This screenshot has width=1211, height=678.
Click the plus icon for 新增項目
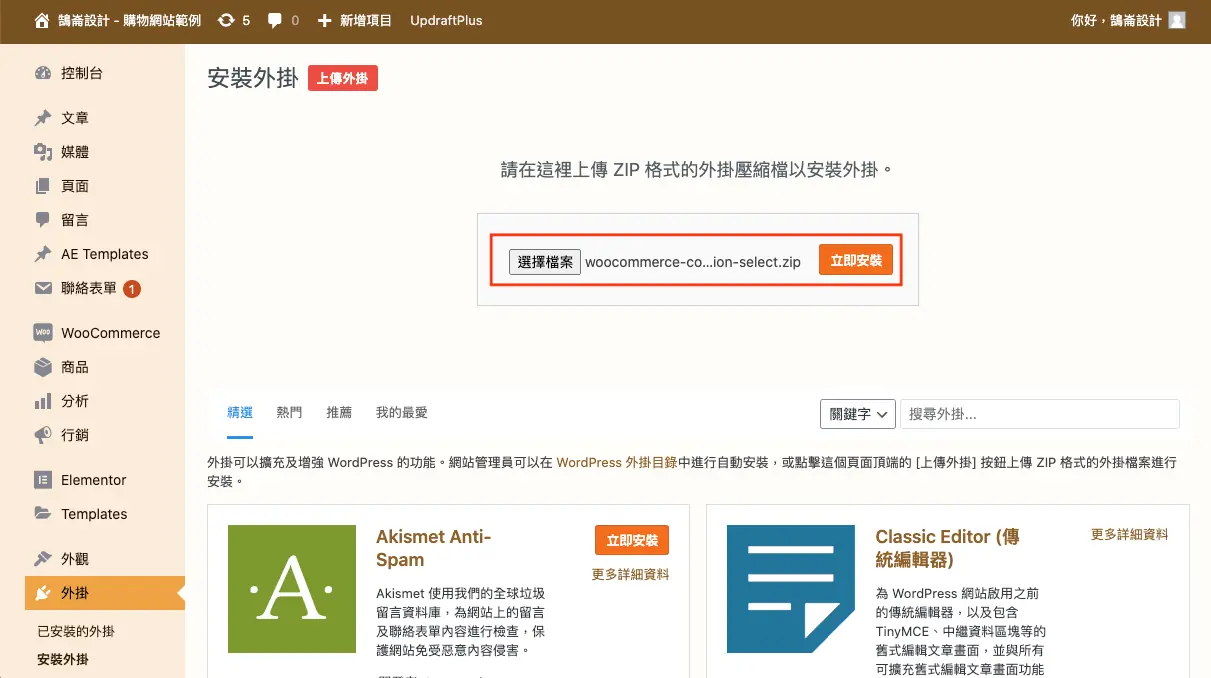pos(324,20)
